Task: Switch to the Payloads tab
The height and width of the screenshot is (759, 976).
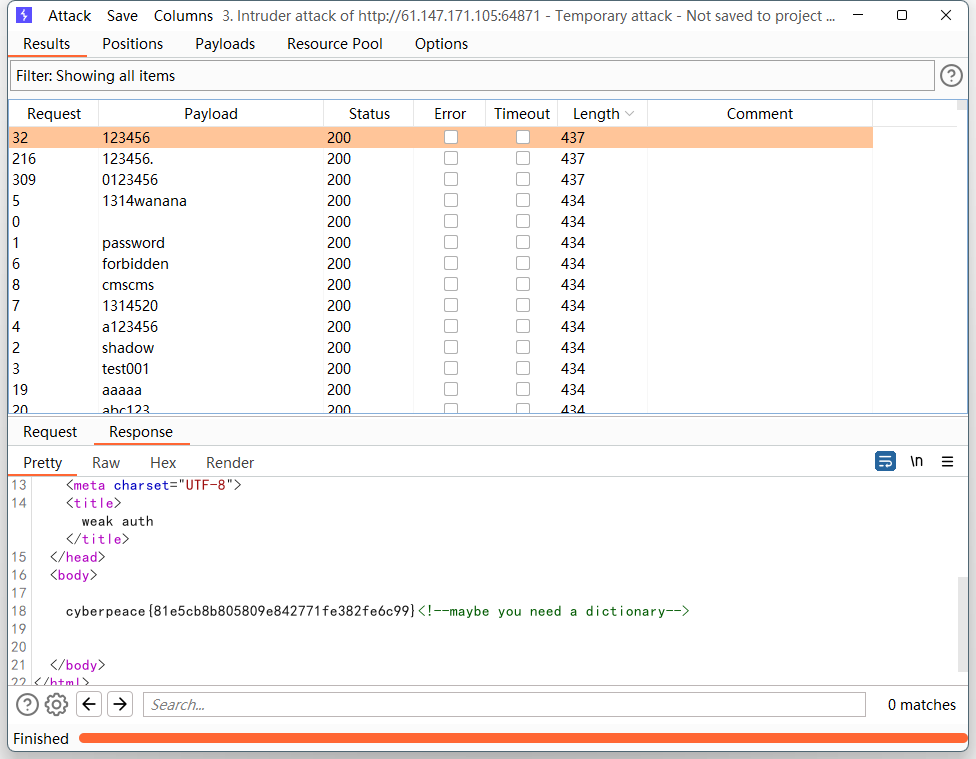Action: click(x=225, y=44)
